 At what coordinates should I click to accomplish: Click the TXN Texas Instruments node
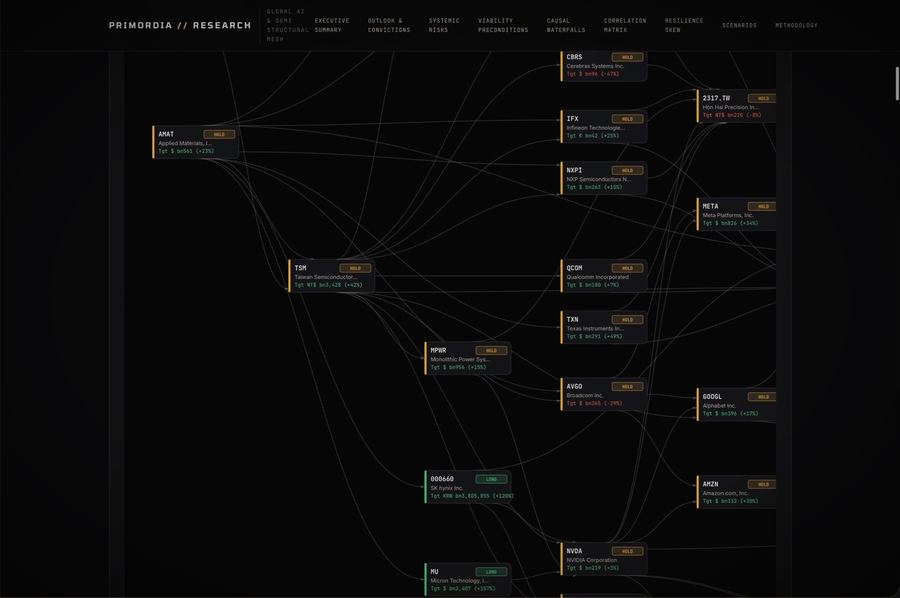pos(604,327)
